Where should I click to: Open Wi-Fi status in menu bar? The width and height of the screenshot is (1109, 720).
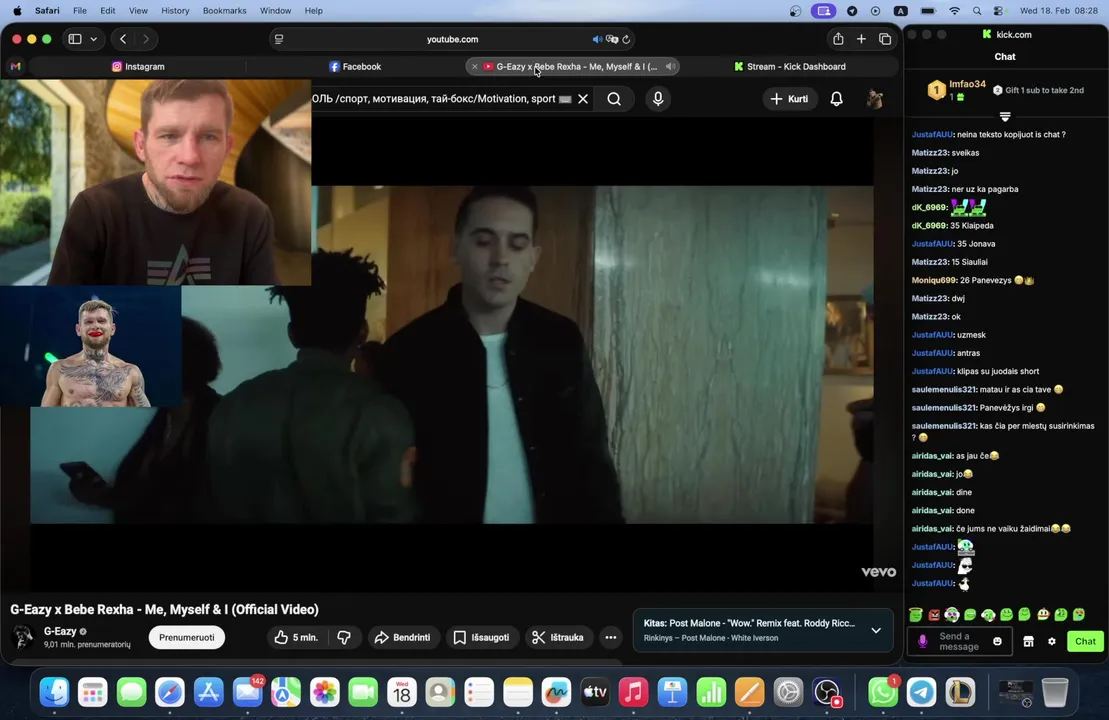click(x=954, y=11)
